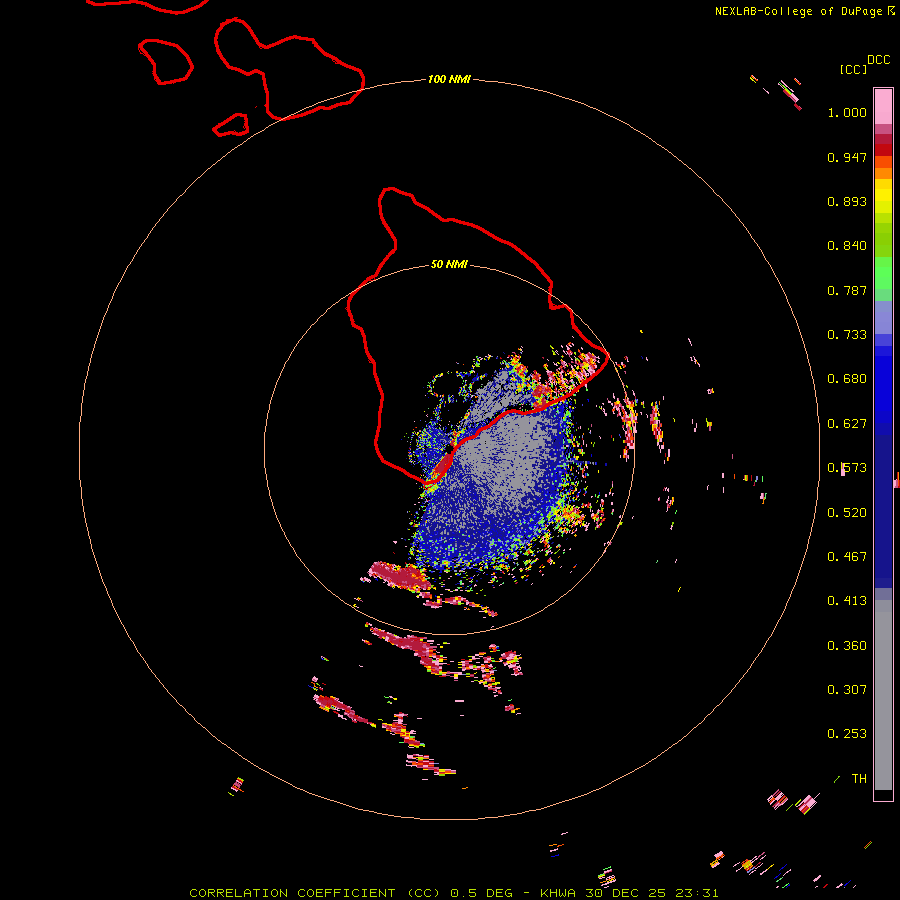Click the TH label near scale bottom
900x900 pixels.
pyautogui.click(x=859, y=779)
